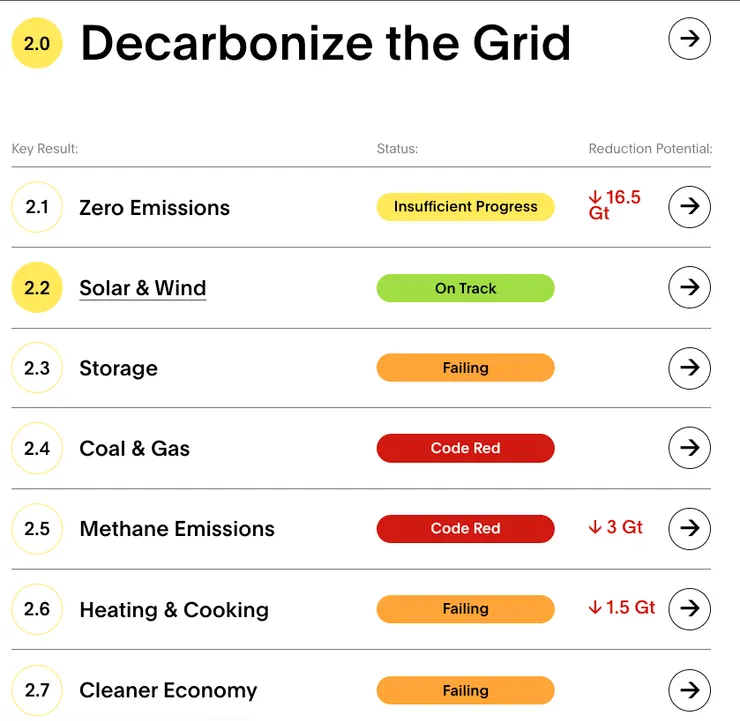Click the Heating & Cooking title
The height and width of the screenshot is (721, 740).
[174, 609]
